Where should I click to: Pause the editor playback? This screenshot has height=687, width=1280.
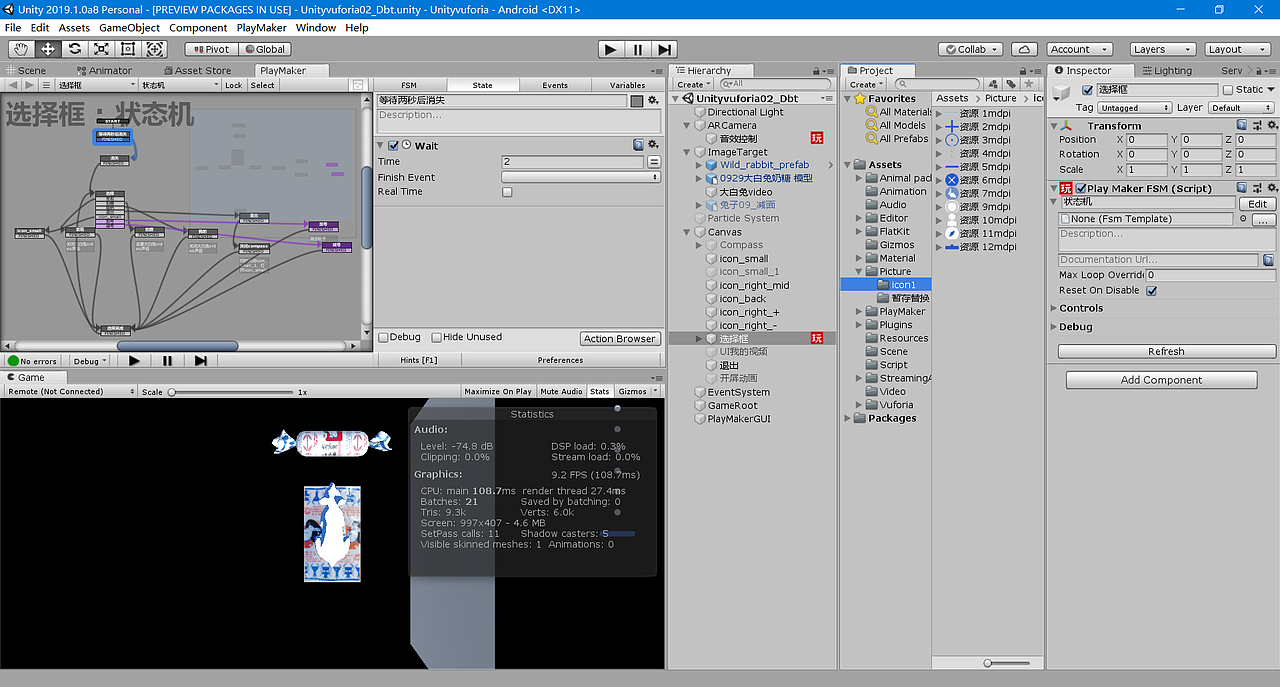[x=638, y=49]
